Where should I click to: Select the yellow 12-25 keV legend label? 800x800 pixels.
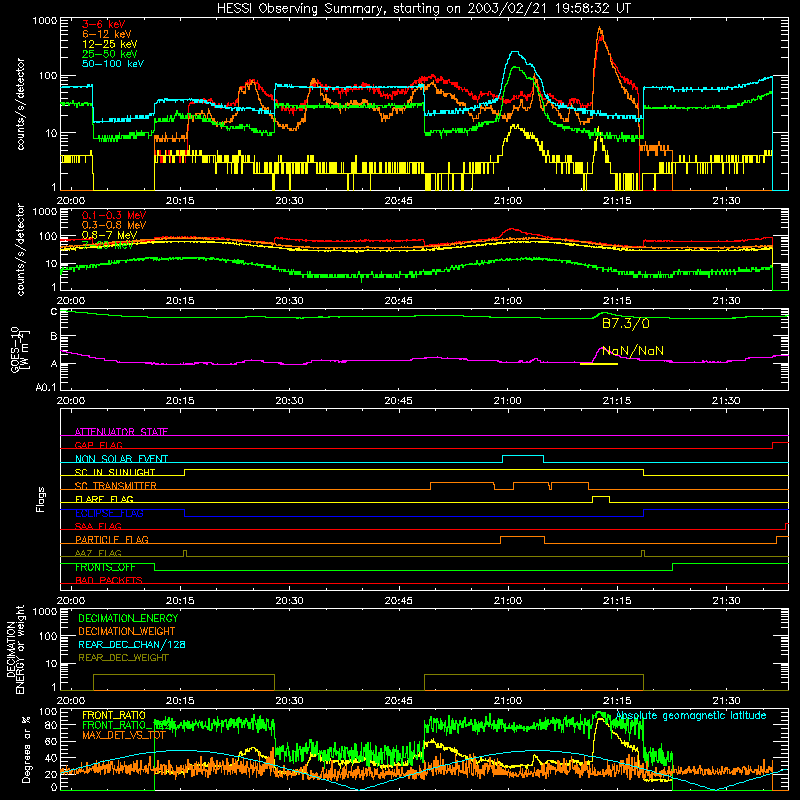[x=110, y=44]
